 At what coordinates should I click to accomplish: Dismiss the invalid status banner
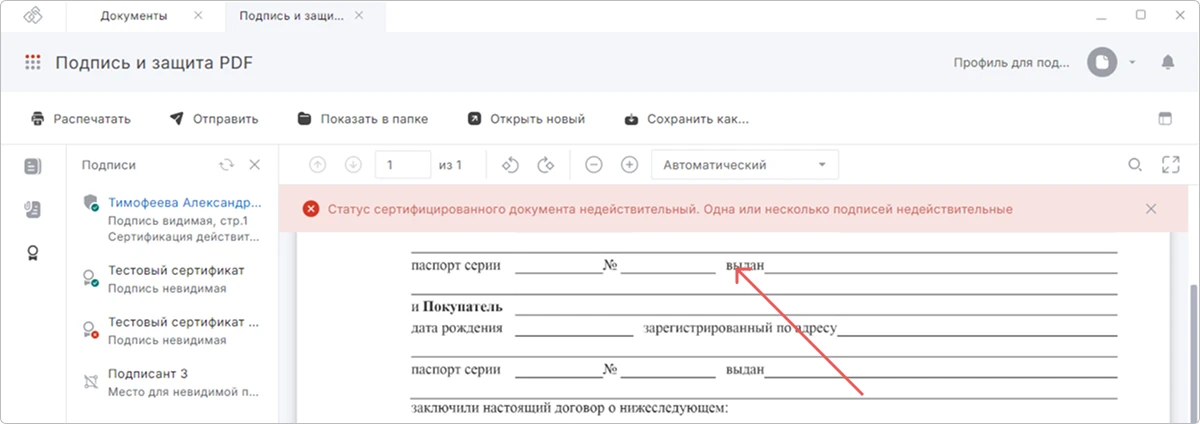click(1151, 209)
